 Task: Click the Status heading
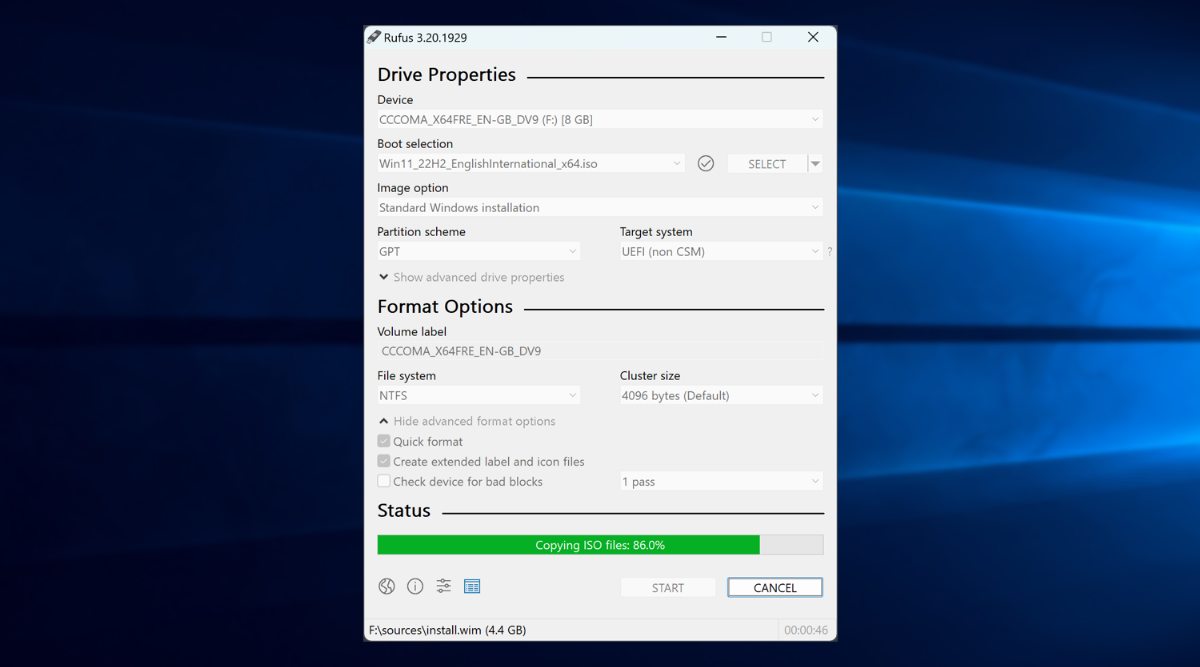coord(404,510)
